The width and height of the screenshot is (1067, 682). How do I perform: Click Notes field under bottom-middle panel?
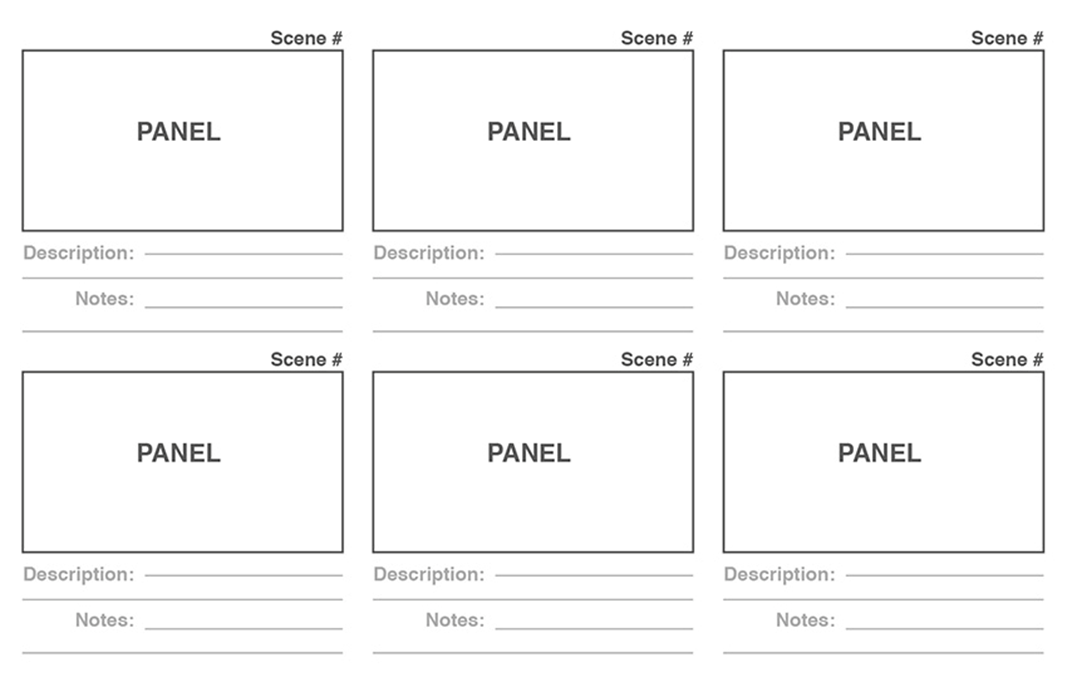point(594,627)
